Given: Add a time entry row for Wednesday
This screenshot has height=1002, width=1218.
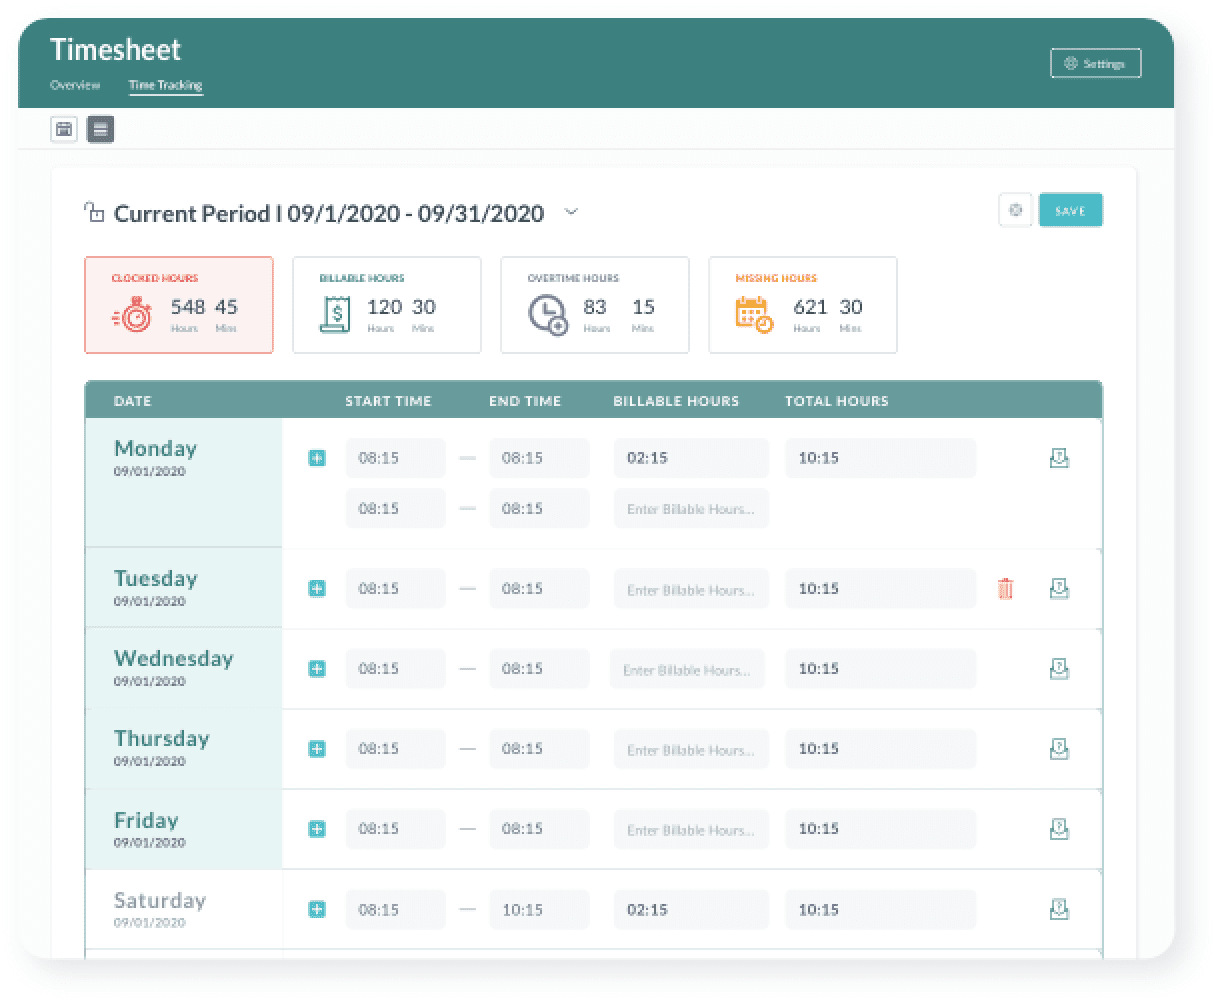Looking at the screenshot, I should [x=317, y=668].
